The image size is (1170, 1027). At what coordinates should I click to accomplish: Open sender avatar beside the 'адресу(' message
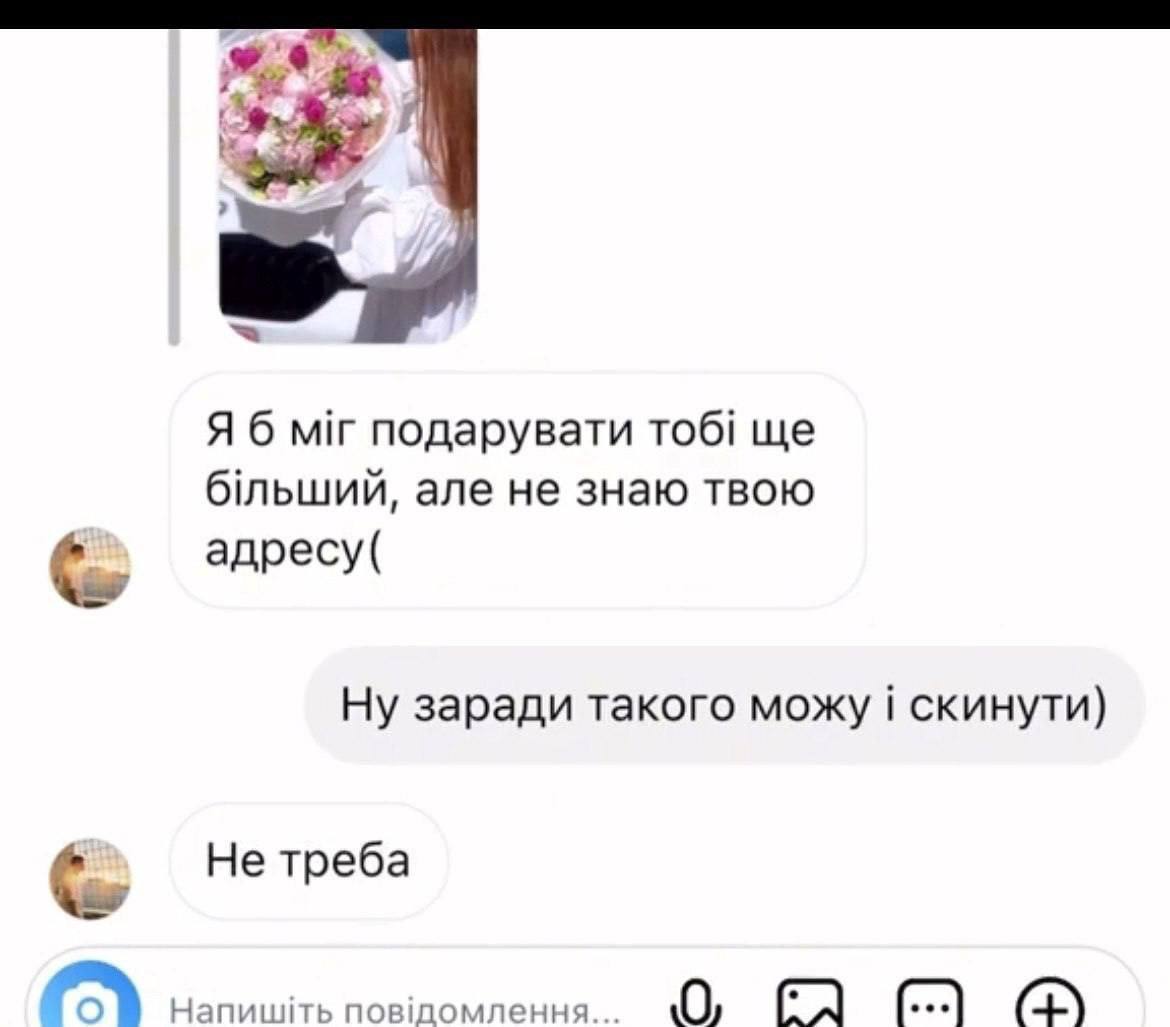[x=90, y=566]
